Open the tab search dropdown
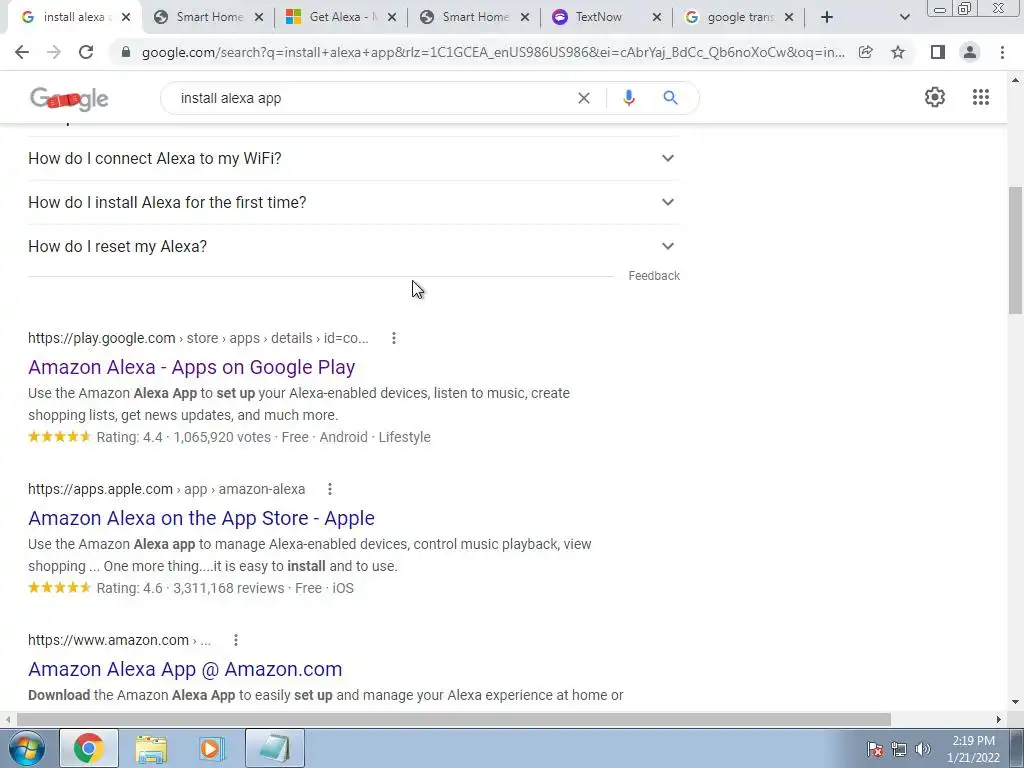 tap(904, 17)
